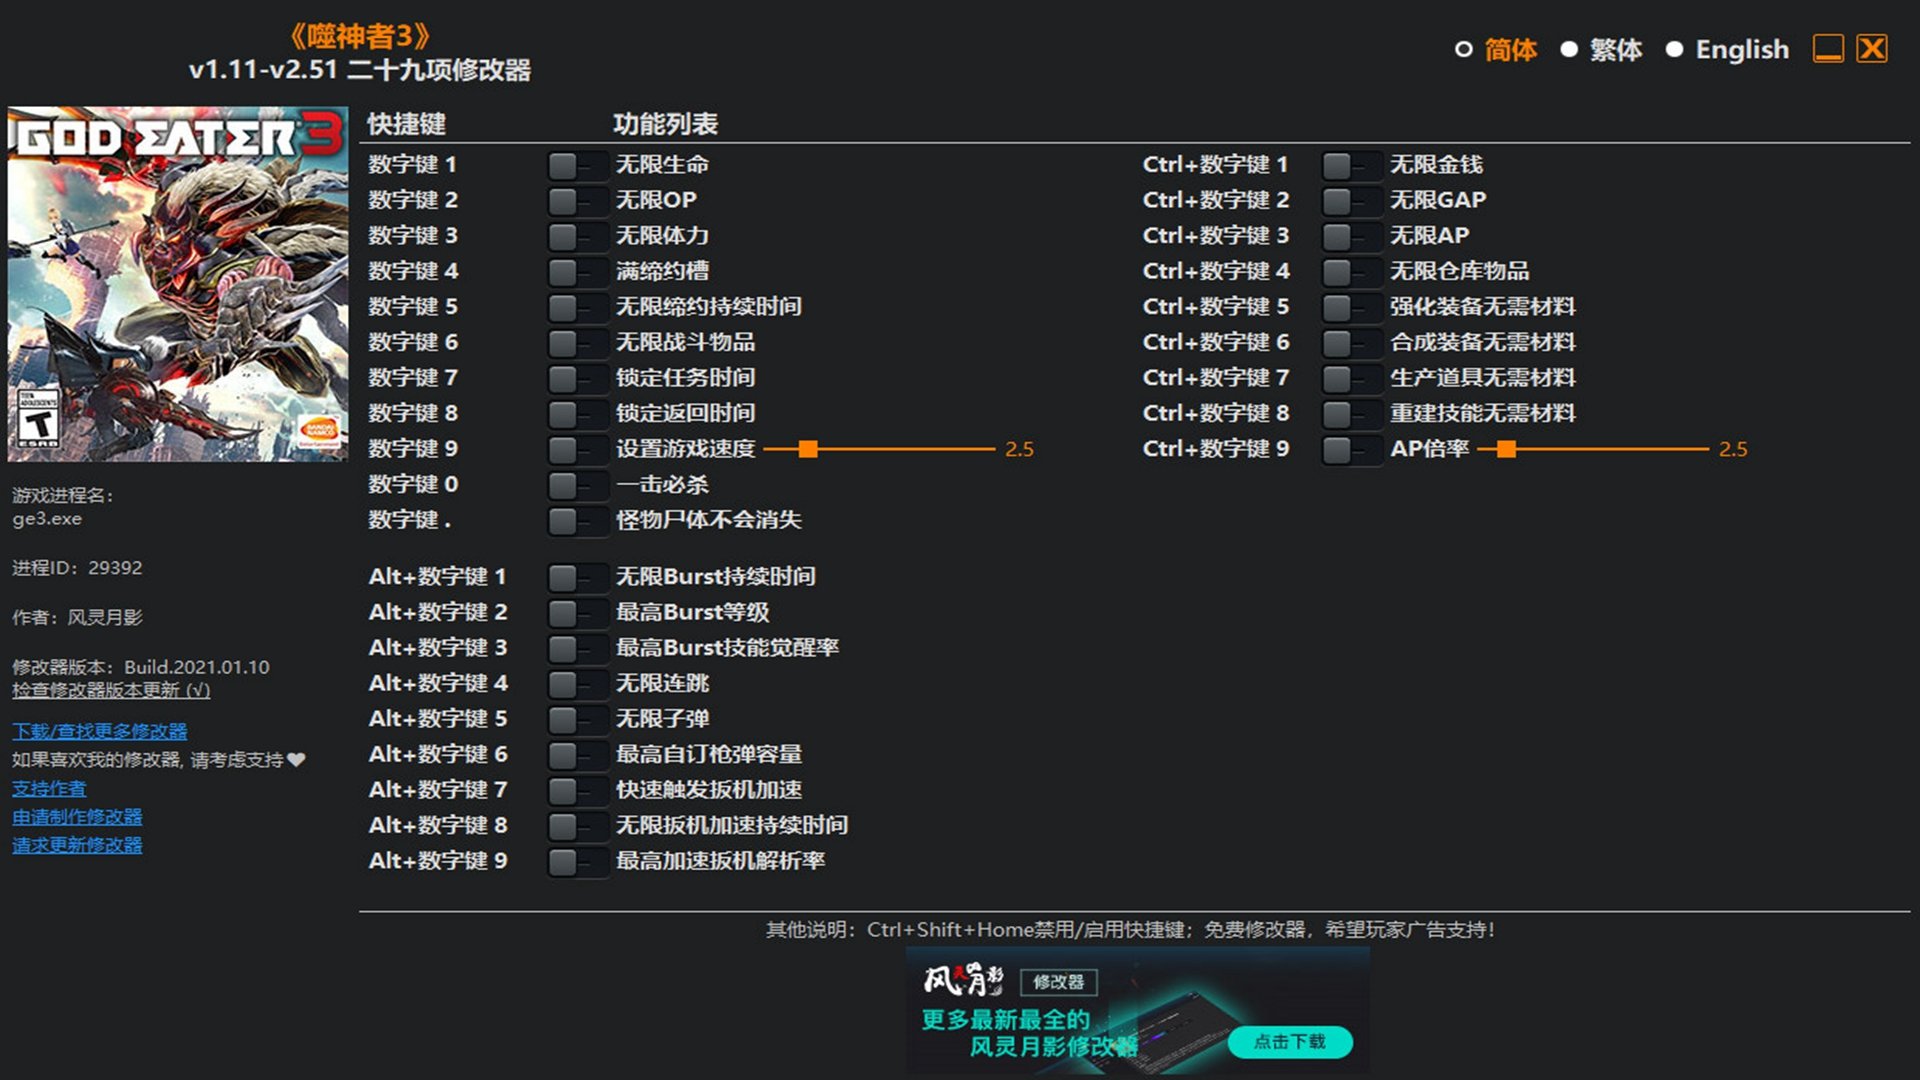The width and height of the screenshot is (1920, 1080).
Task: Click the AP倍率 slider handle
Action: point(1506,449)
